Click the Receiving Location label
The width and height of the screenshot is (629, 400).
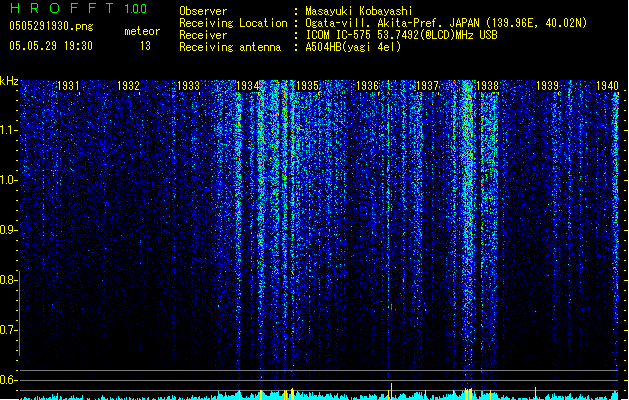(x=233, y=23)
